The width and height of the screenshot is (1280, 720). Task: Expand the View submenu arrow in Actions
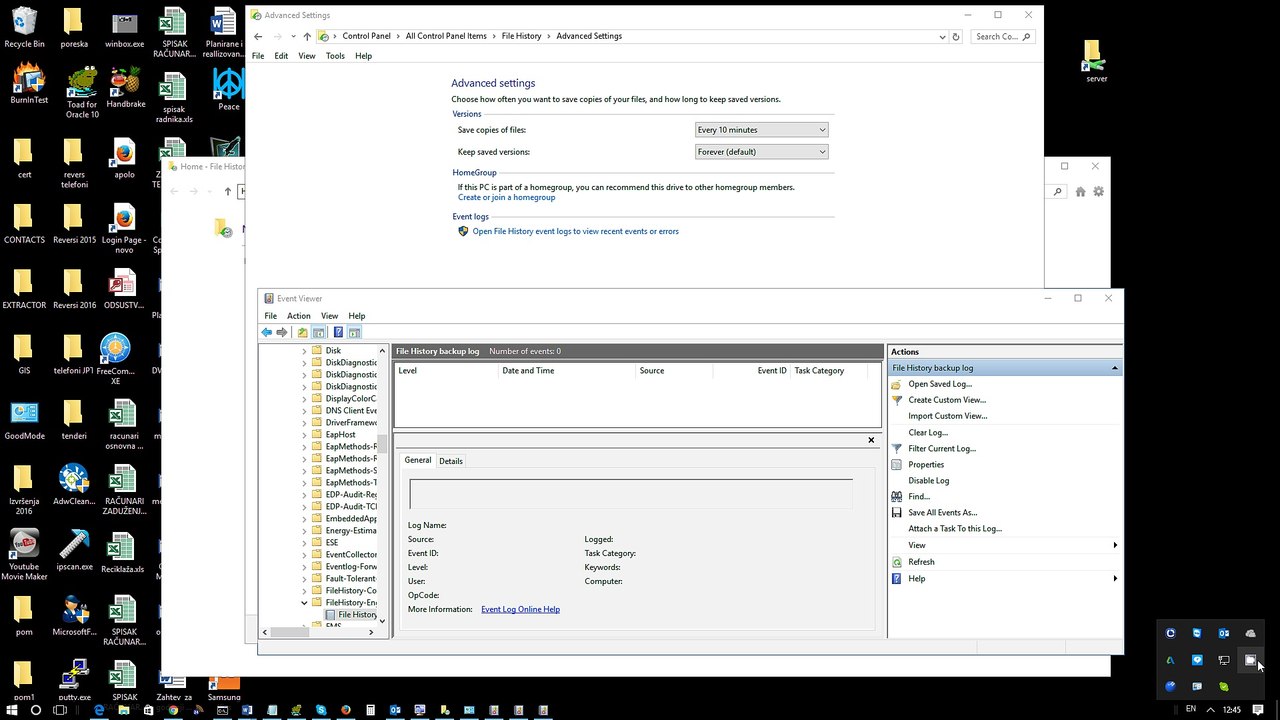pos(1115,545)
